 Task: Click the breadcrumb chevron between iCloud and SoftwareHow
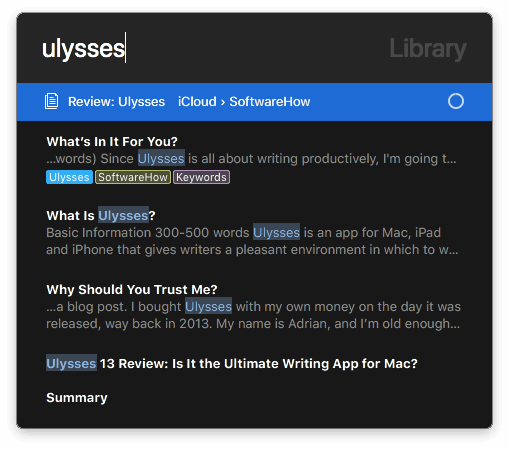pyautogui.click(x=223, y=102)
